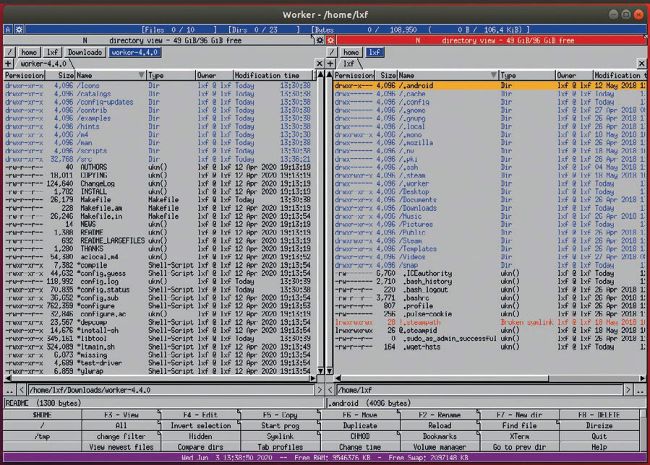The width and height of the screenshot is (650, 465).
Task: Click the Permission column header in left panel
Action: (24, 75)
